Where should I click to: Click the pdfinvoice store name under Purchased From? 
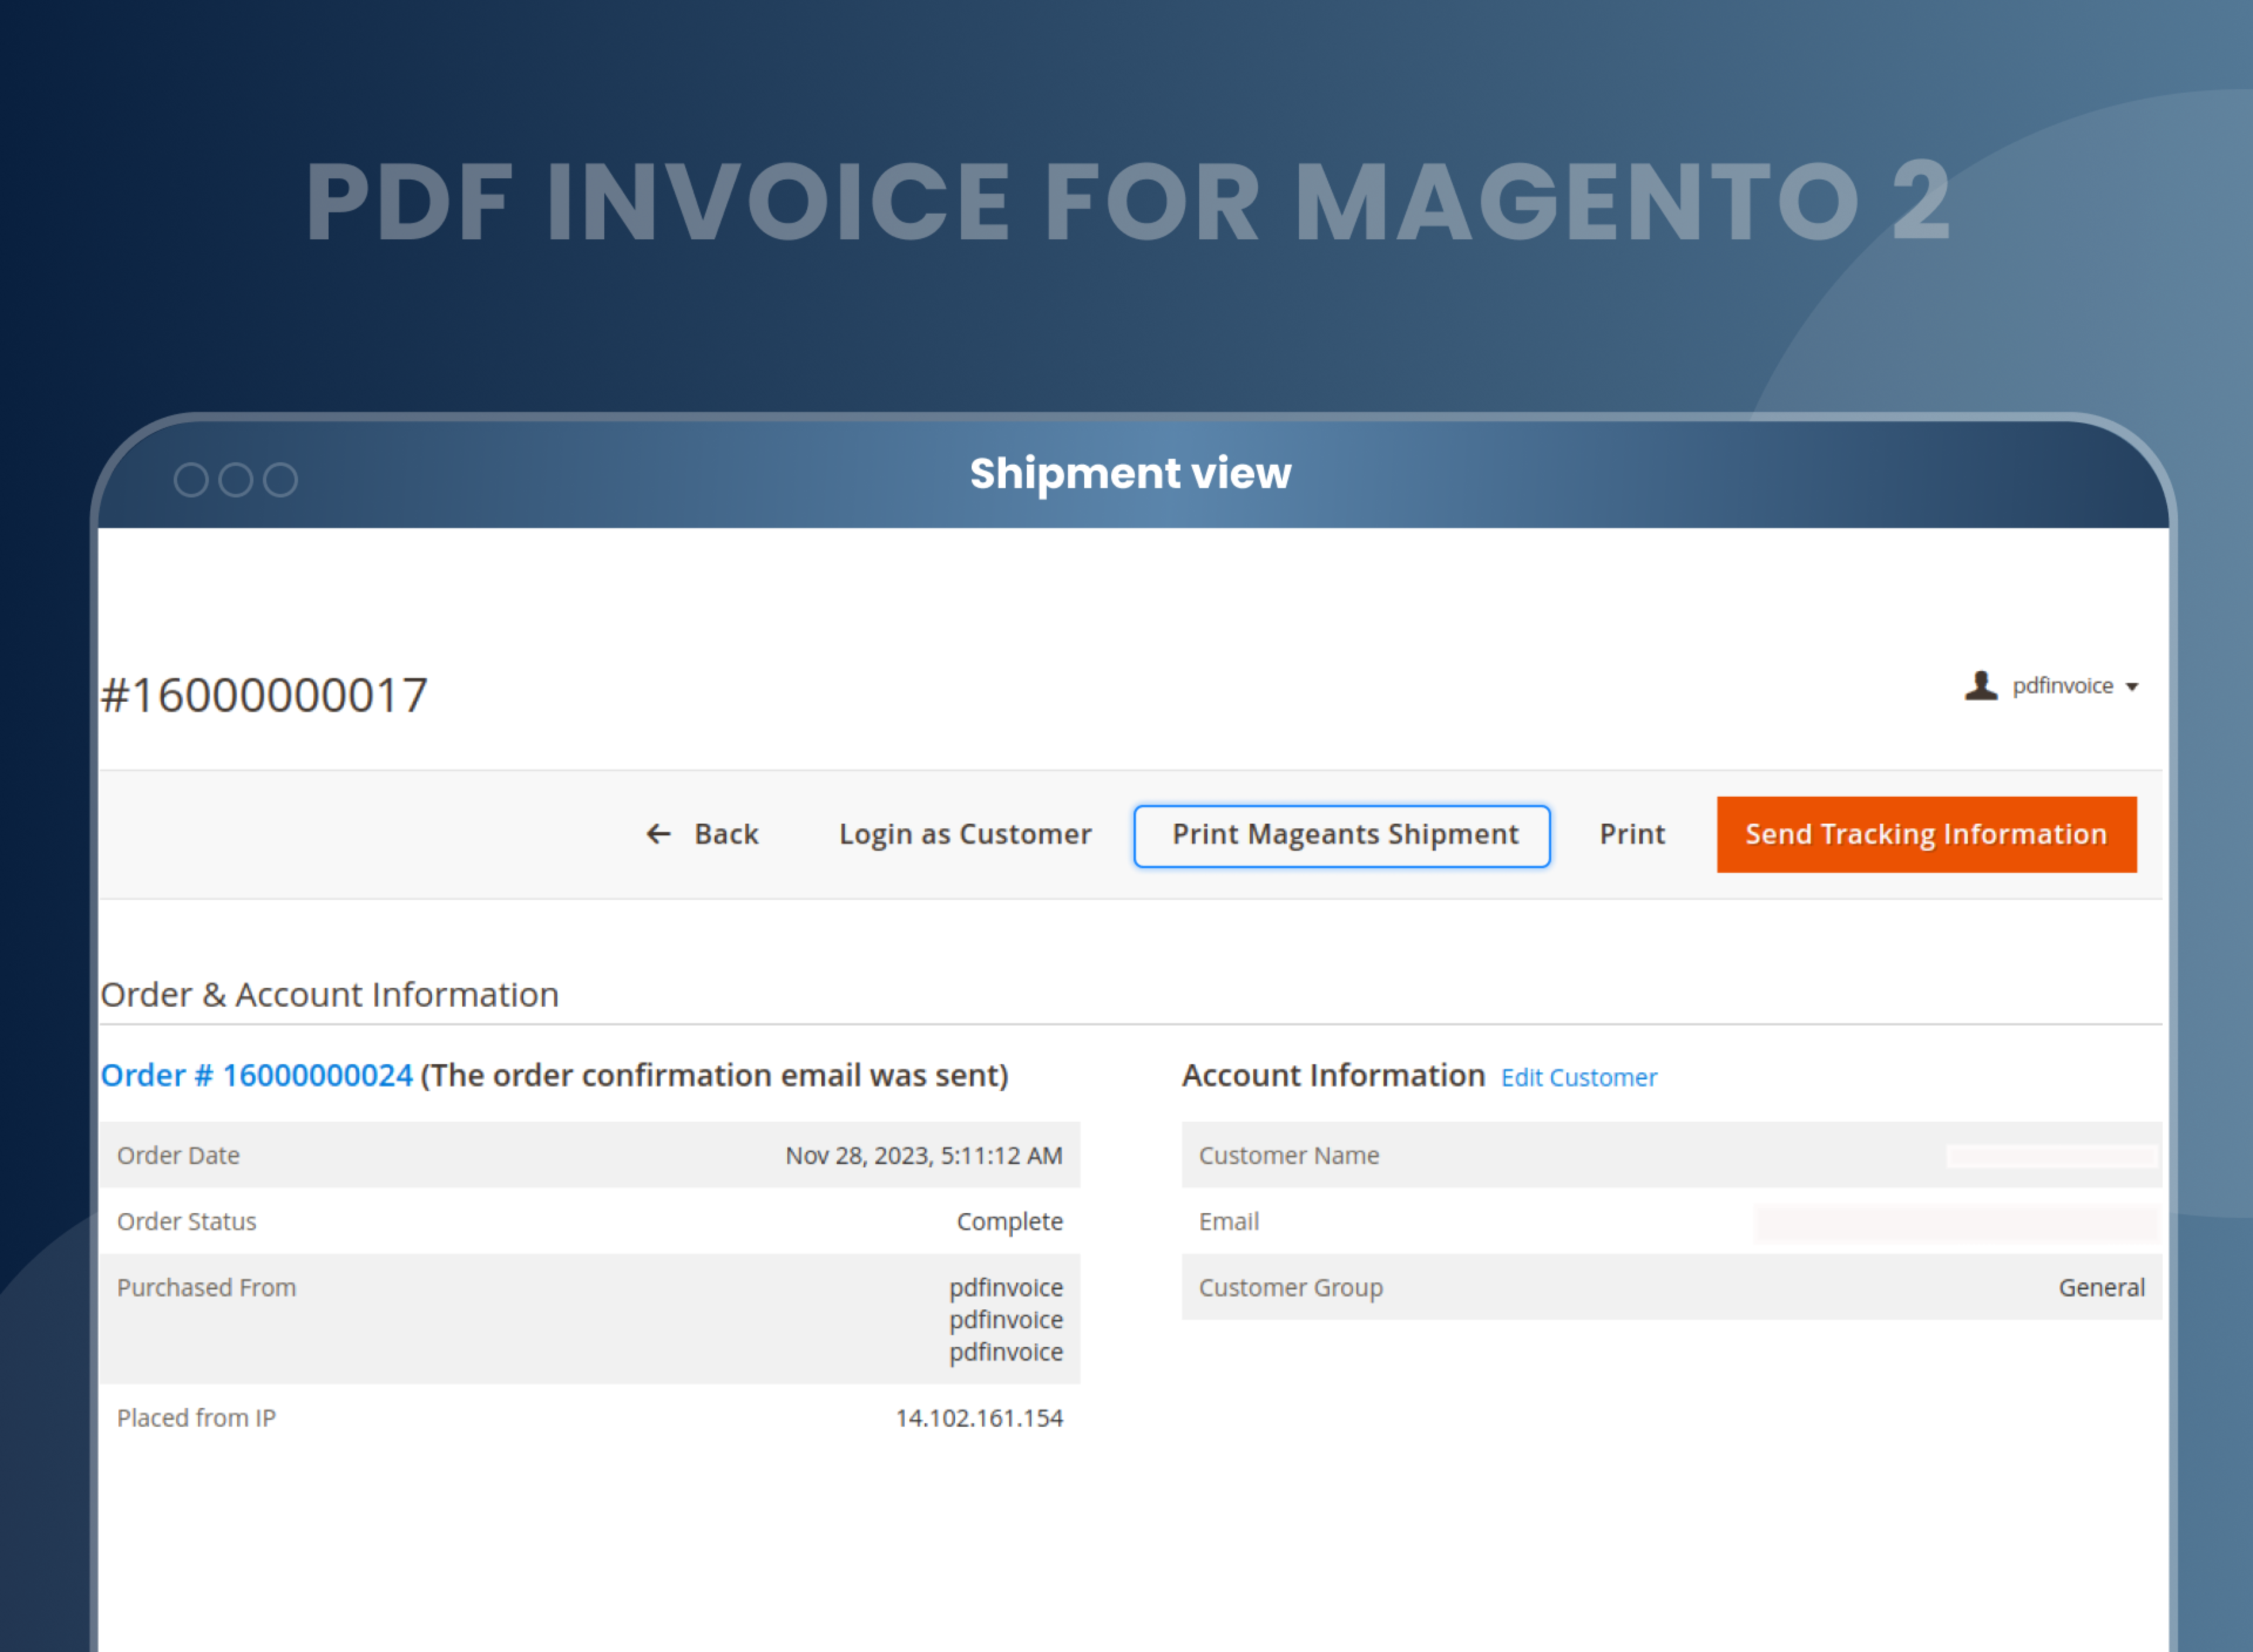point(1005,1287)
